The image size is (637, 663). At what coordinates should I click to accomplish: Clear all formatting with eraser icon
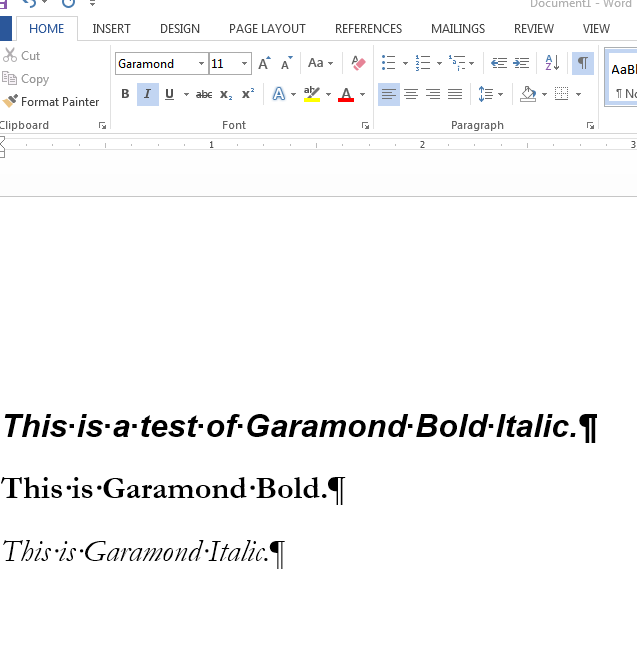(x=358, y=63)
